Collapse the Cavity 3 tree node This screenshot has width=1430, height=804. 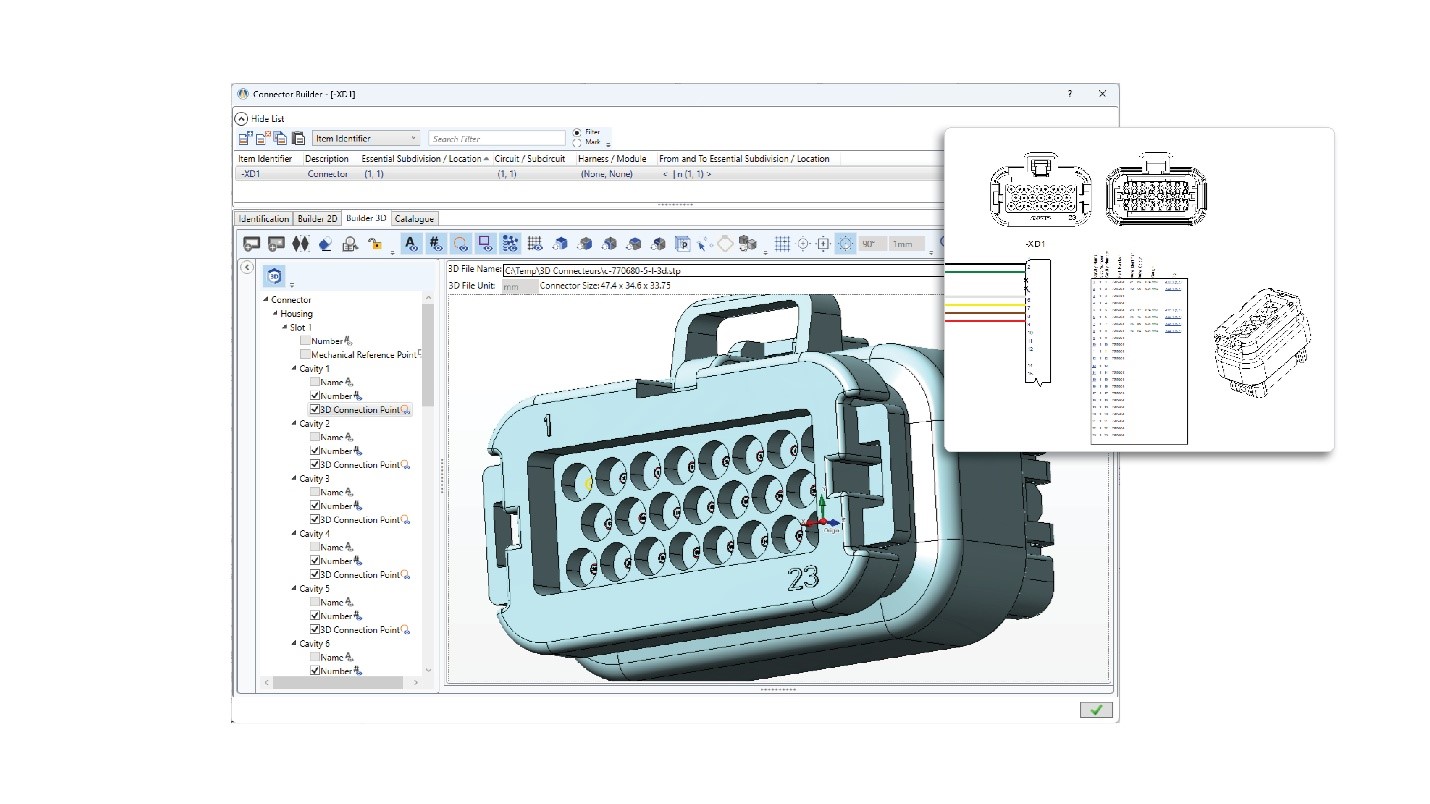(x=294, y=479)
